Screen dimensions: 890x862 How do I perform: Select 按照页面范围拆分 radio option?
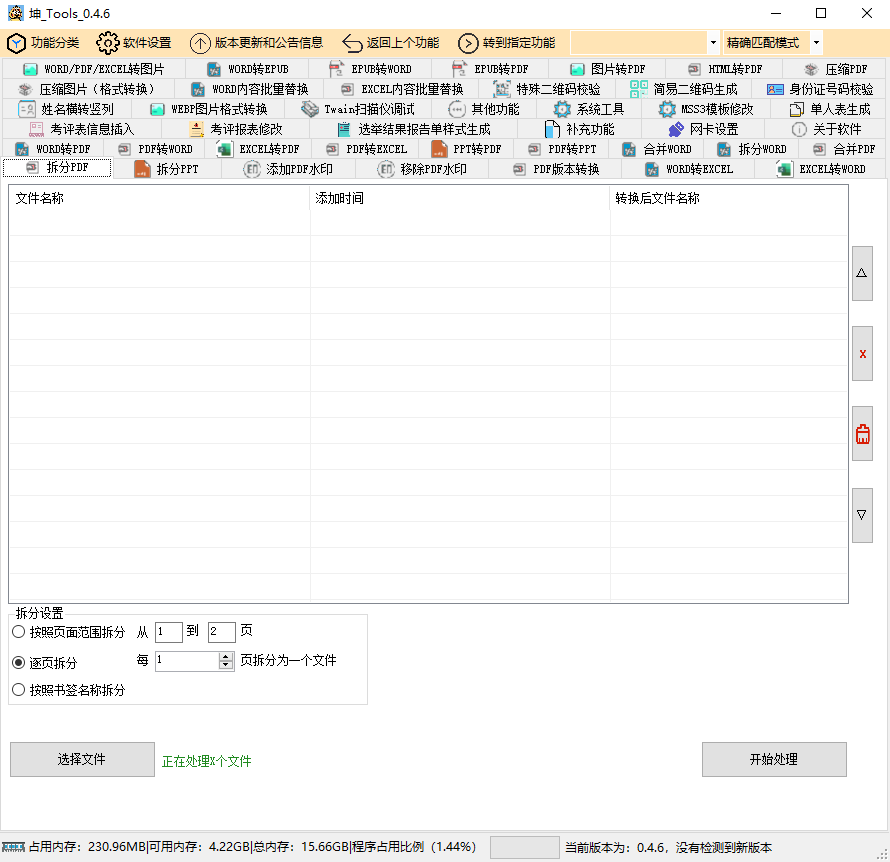(19, 632)
